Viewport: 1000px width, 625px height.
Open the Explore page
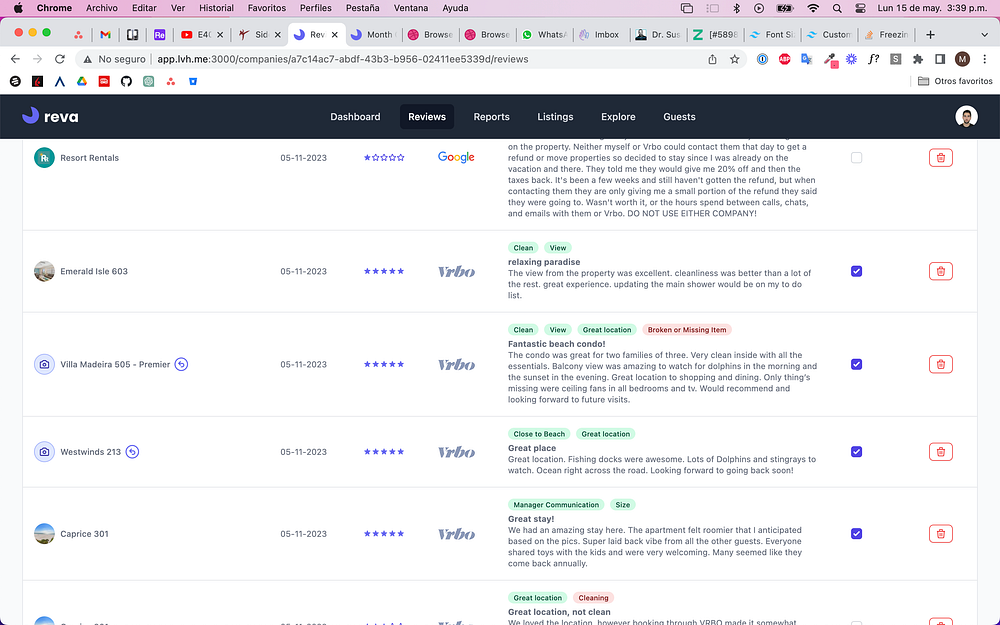pos(618,117)
